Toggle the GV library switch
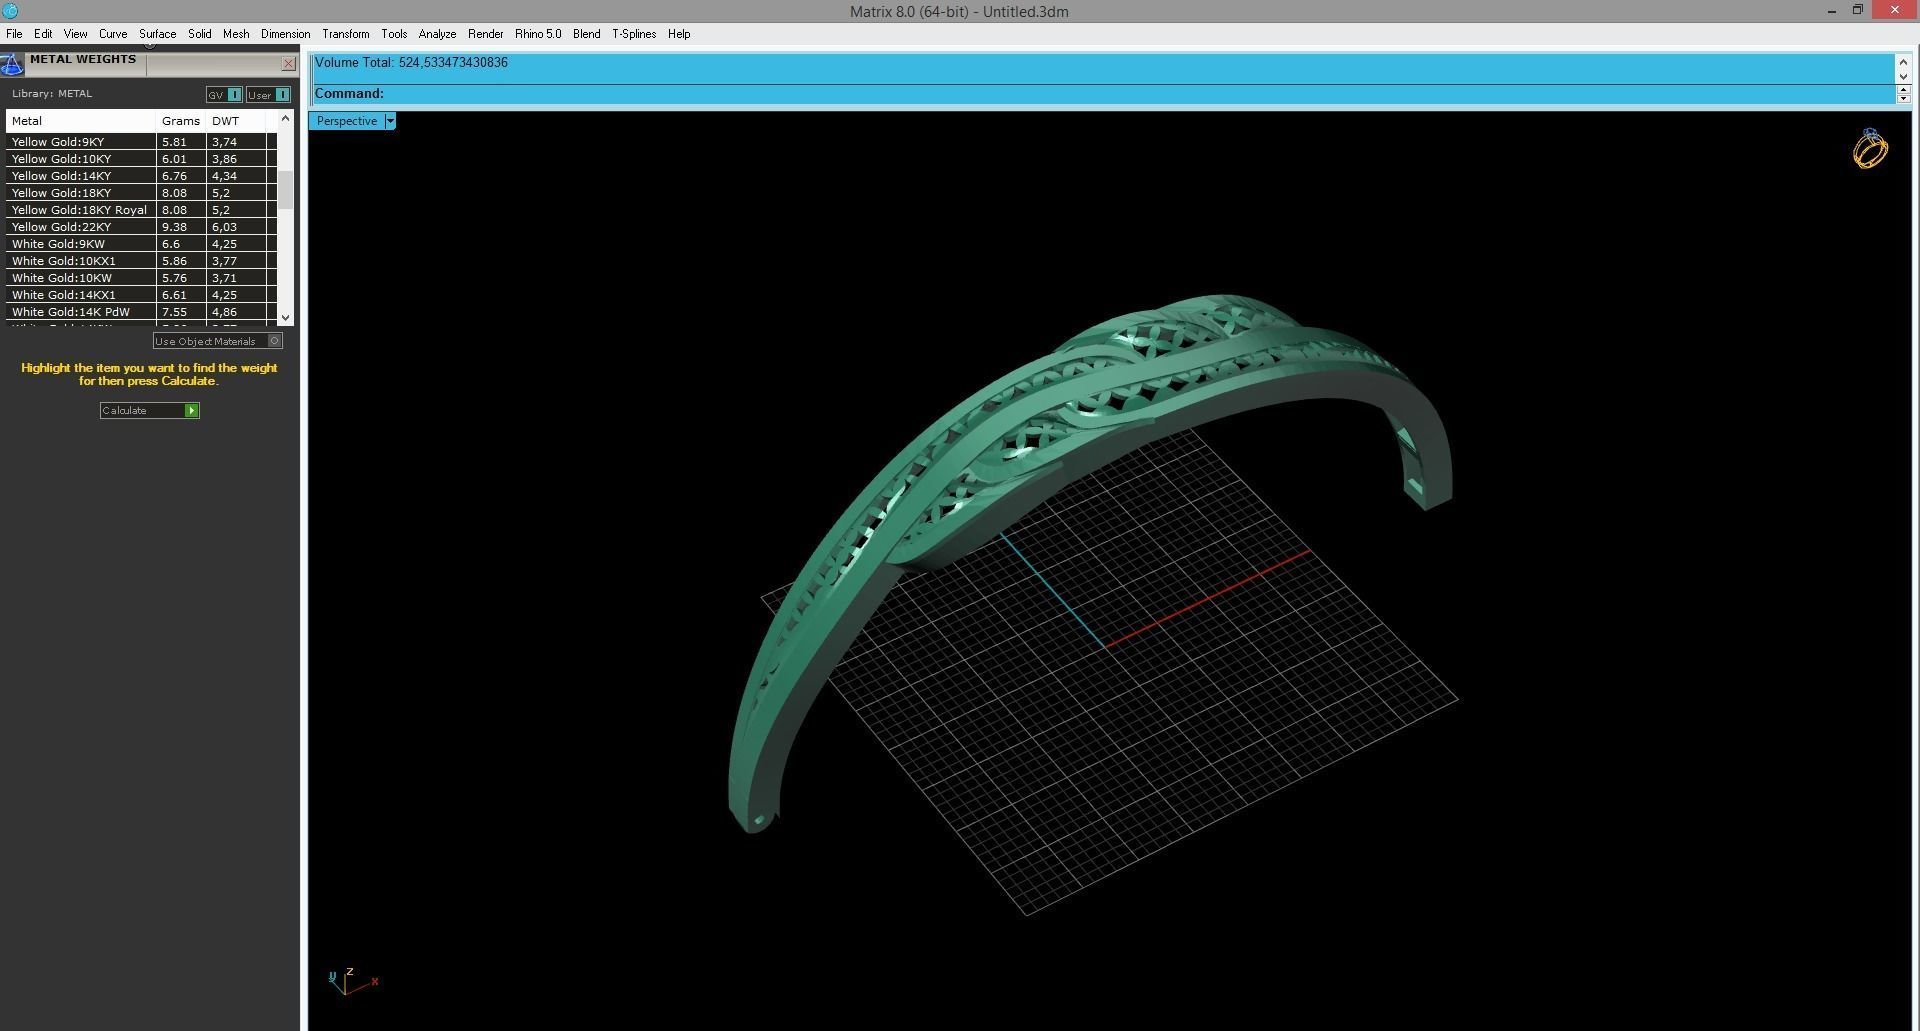The image size is (1920, 1031). pos(223,95)
